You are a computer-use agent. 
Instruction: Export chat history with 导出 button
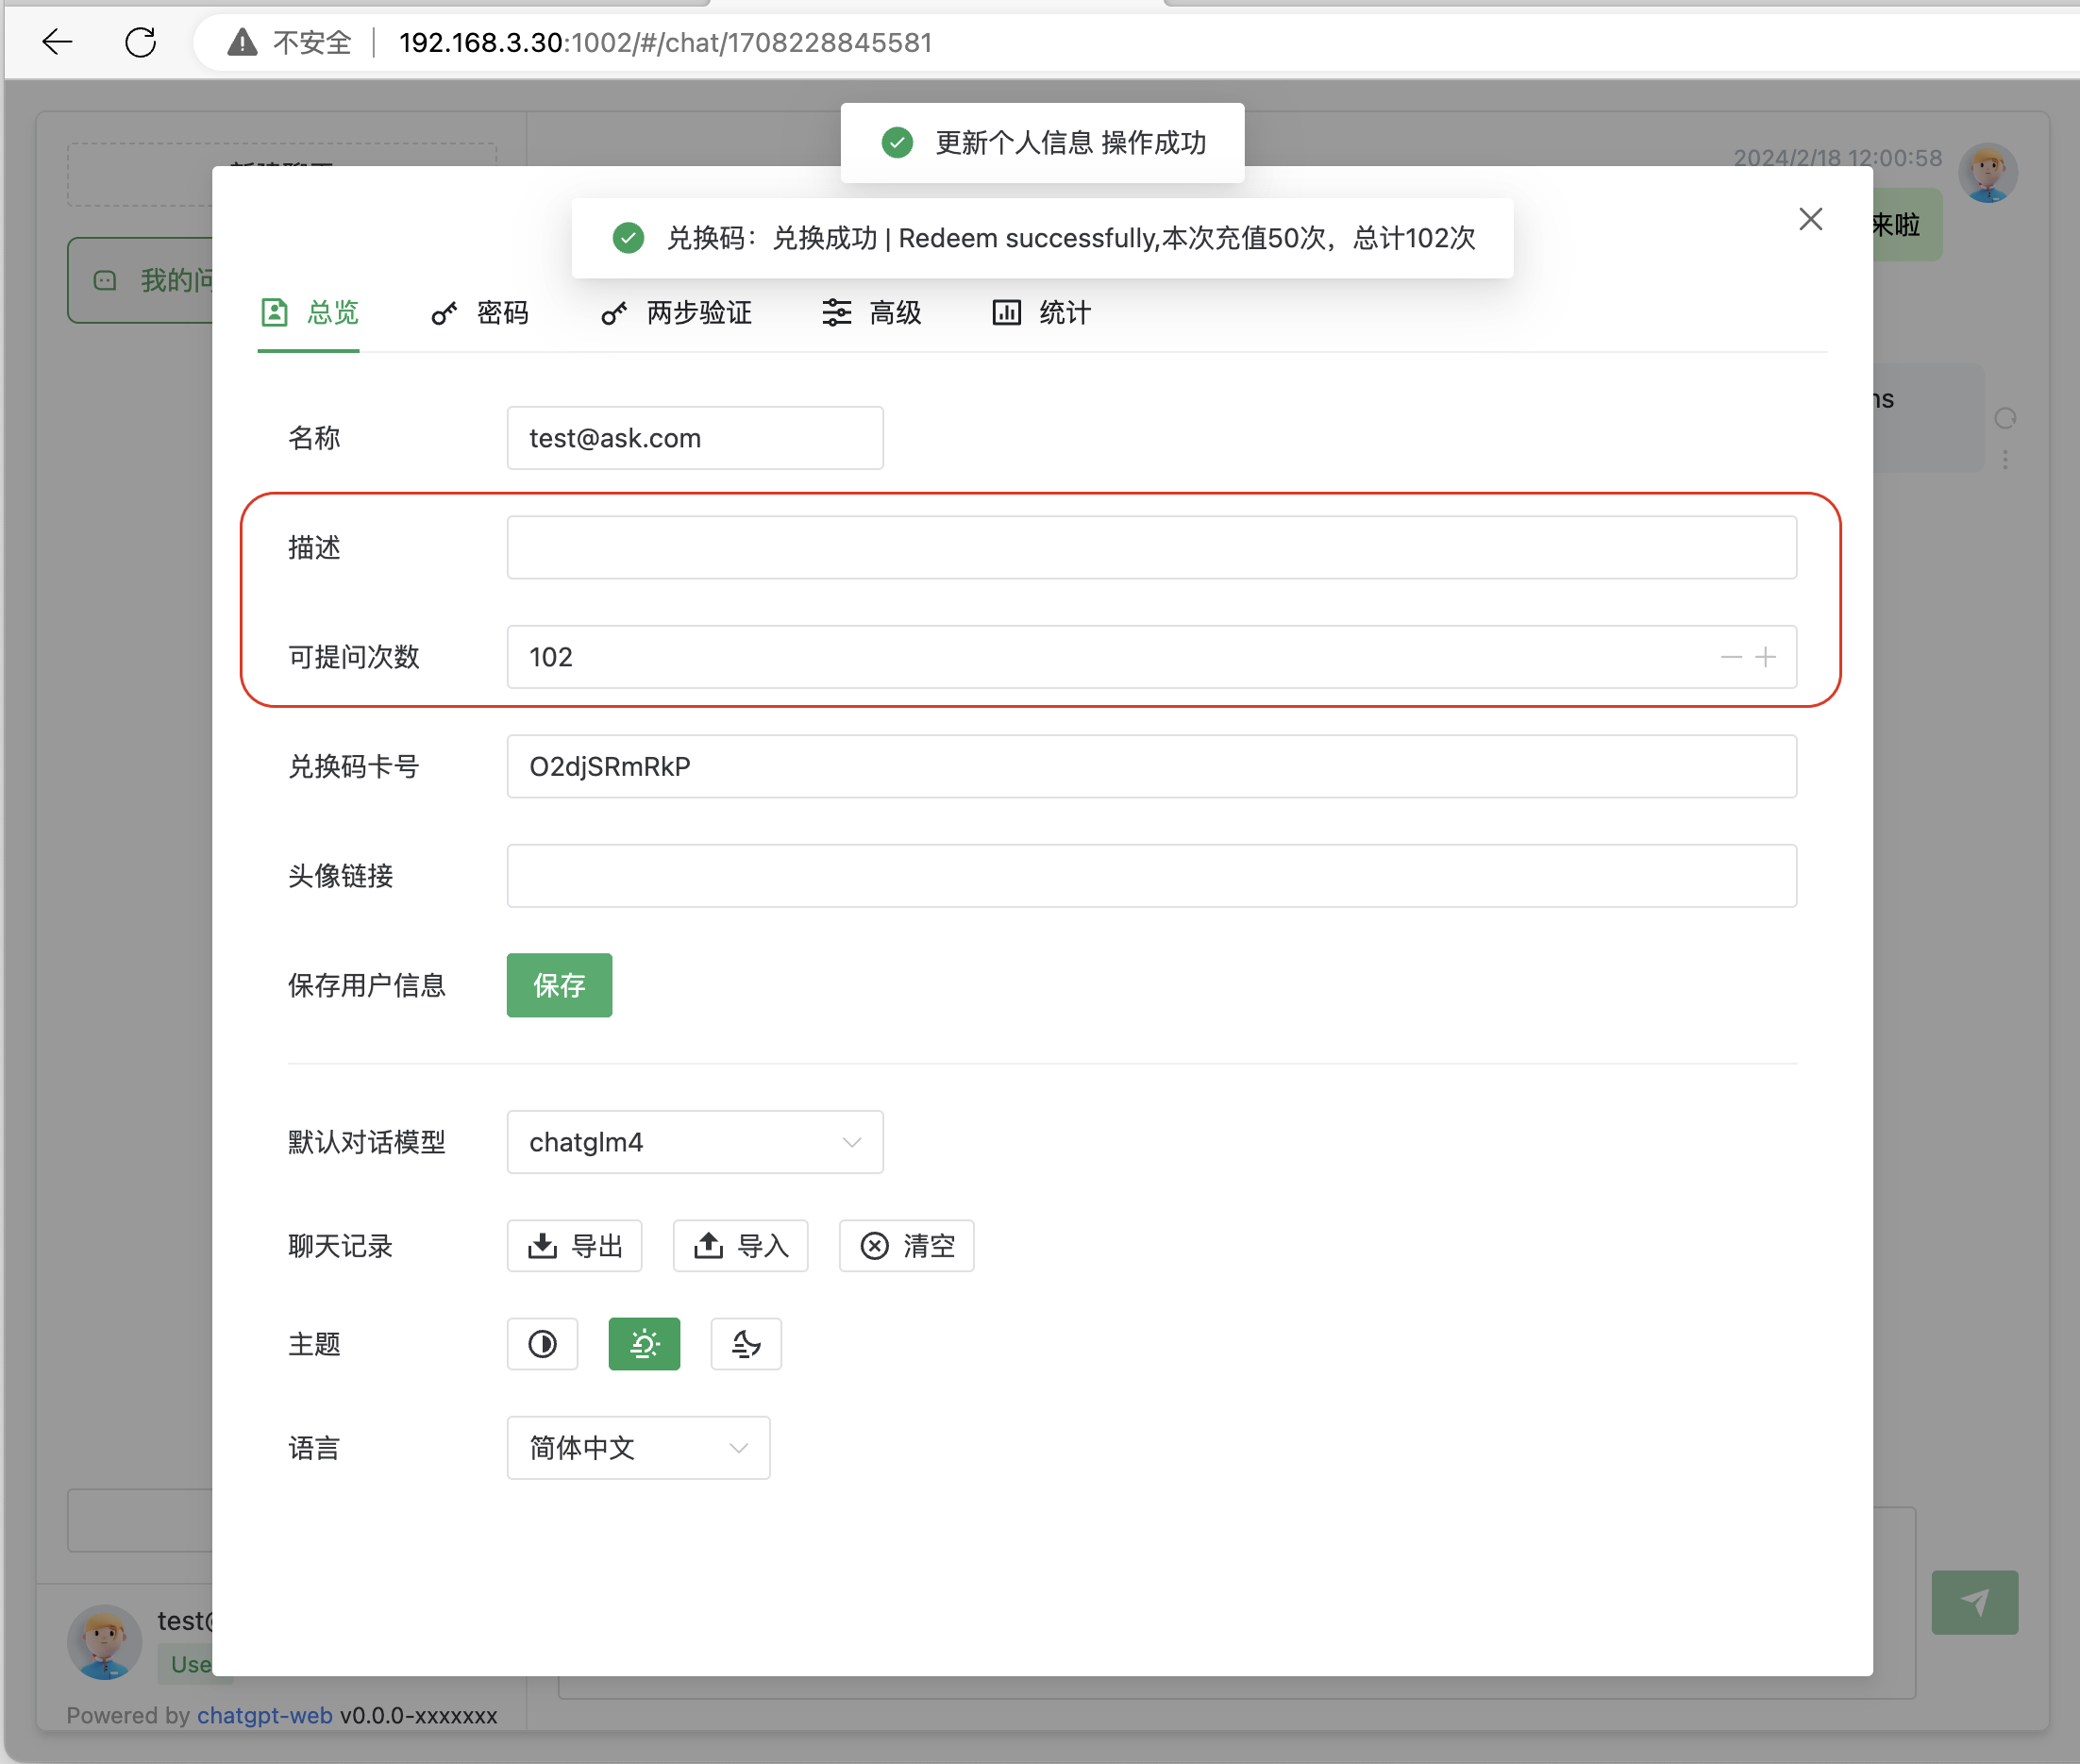point(574,1246)
